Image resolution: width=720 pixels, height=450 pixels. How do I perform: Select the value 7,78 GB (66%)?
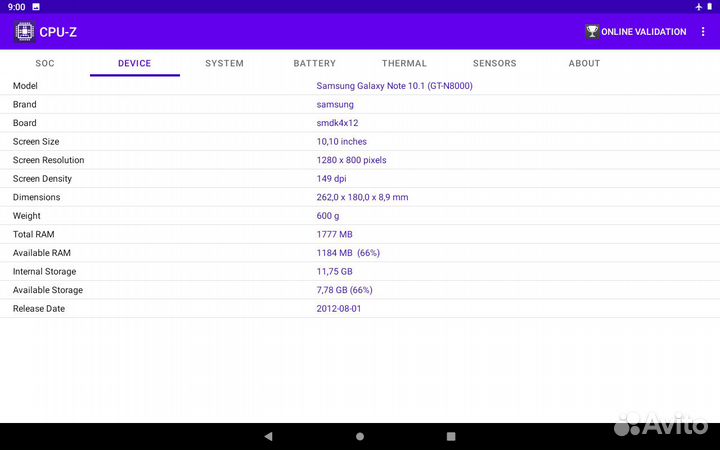click(344, 290)
